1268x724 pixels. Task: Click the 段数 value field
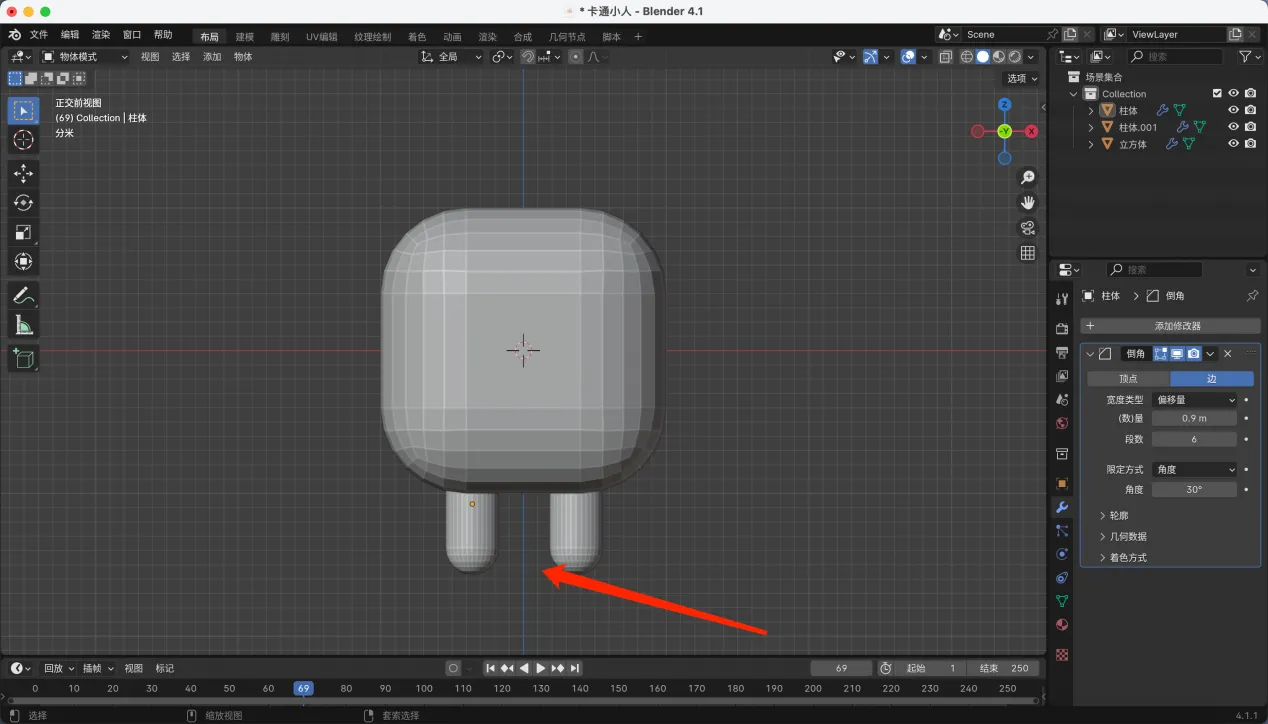click(1194, 439)
